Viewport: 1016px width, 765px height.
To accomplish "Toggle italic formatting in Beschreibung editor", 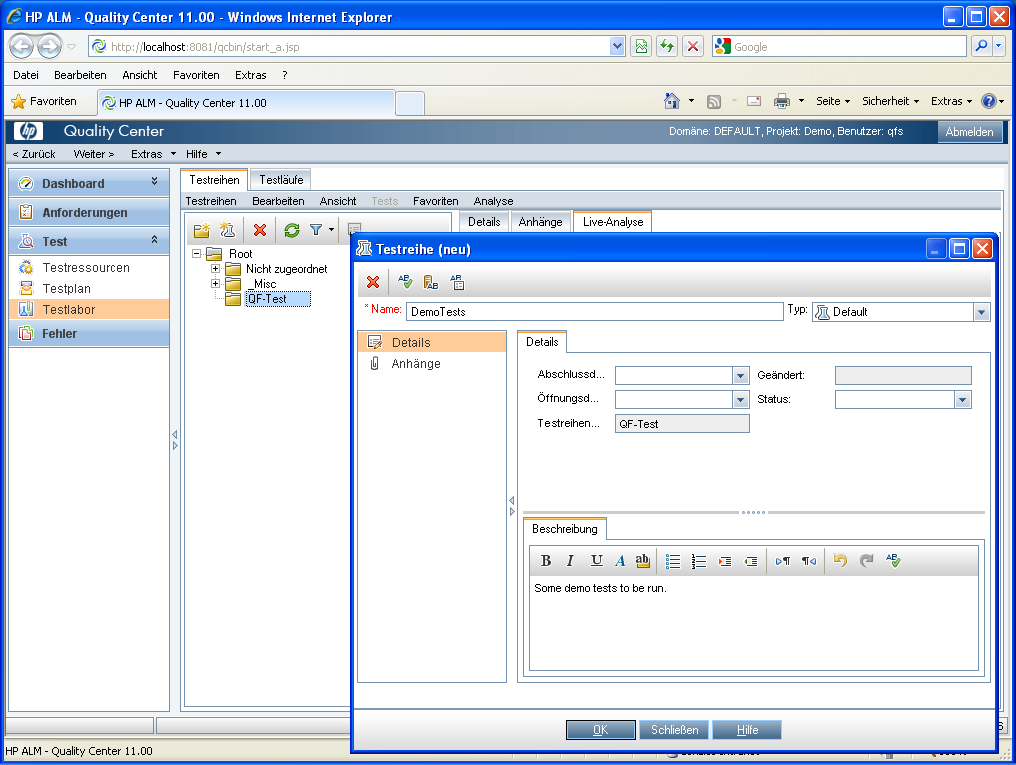I will [x=570, y=561].
